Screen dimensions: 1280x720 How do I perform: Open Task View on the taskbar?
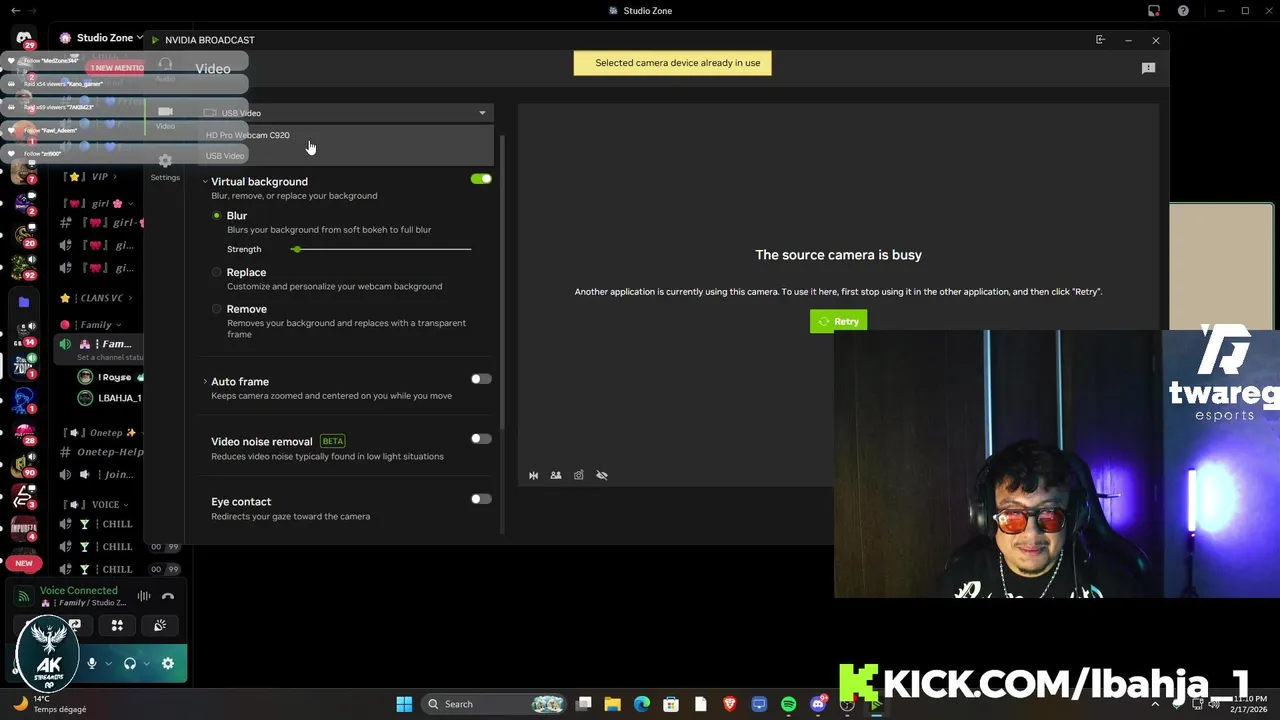pos(584,704)
